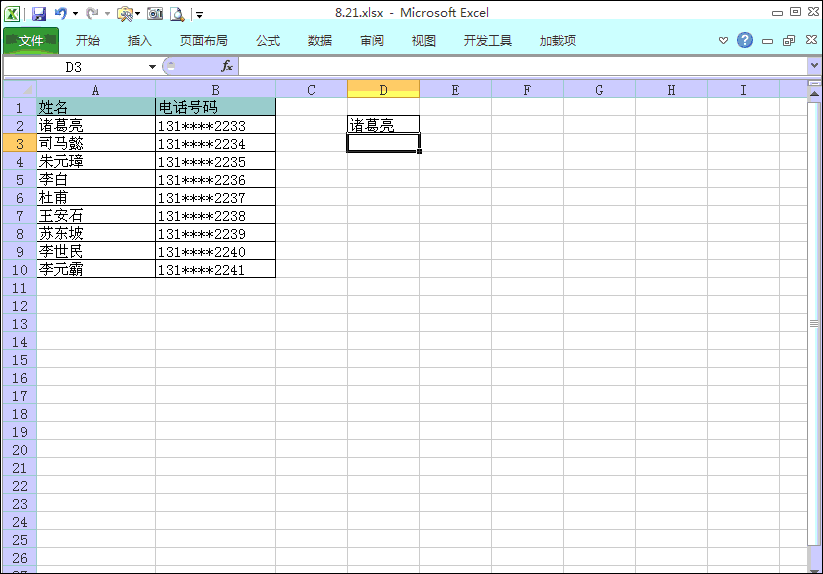This screenshot has height=574, width=823.
Task: Click cell containing 李元霸
Action: [x=96, y=269]
